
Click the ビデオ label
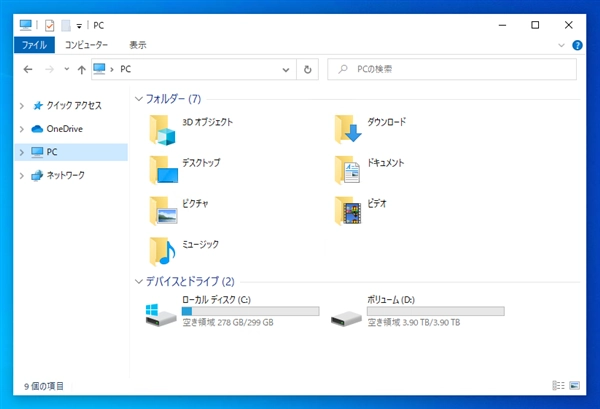[377, 204]
